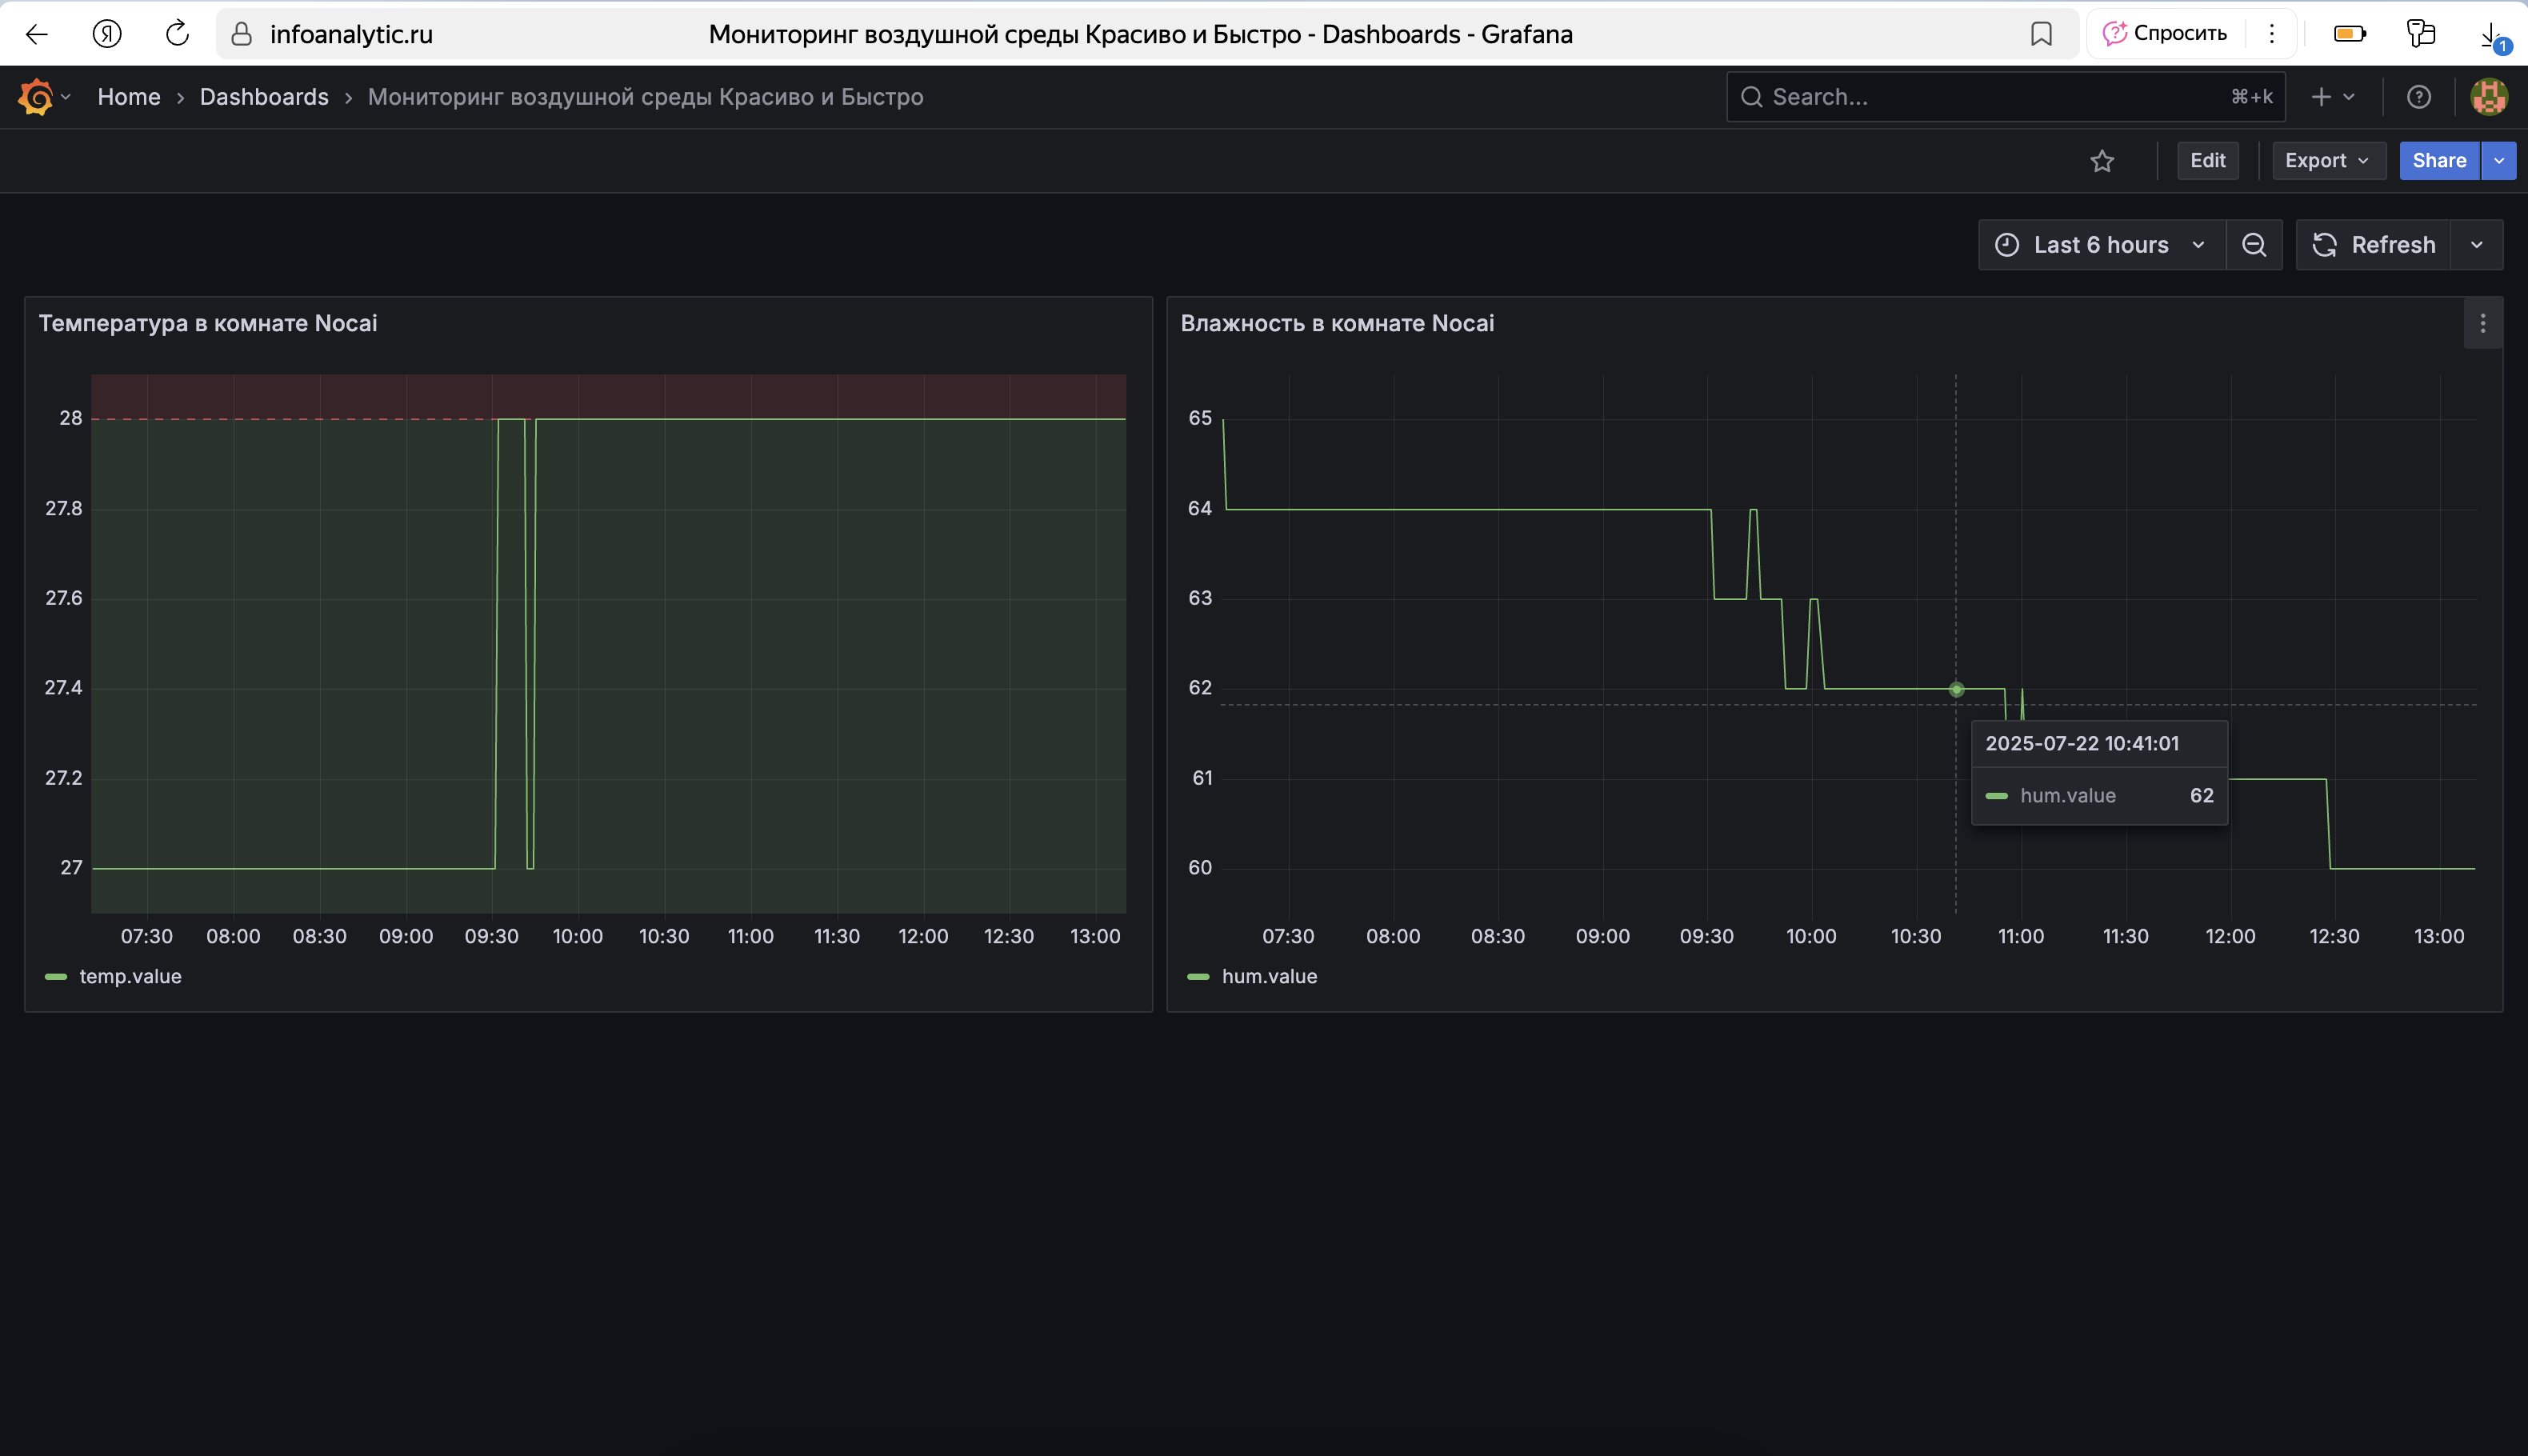
Task: Click the Edit dashboard button
Action: click(x=2207, y=161)
